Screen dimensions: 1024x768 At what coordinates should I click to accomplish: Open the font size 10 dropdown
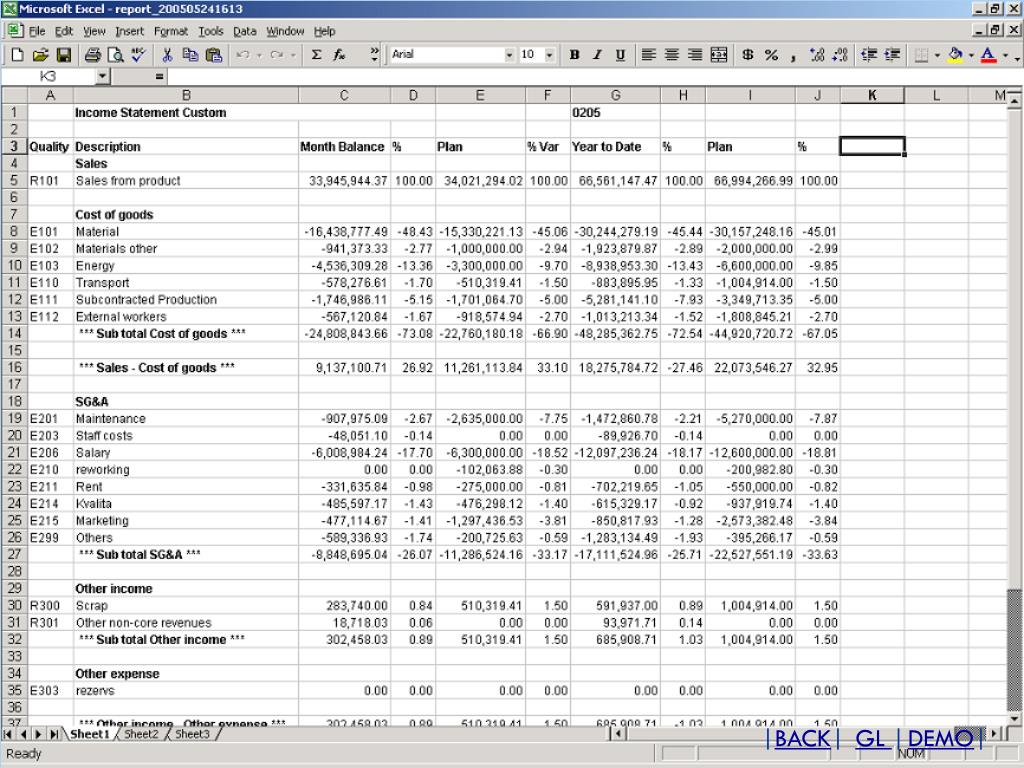[549, 55]
